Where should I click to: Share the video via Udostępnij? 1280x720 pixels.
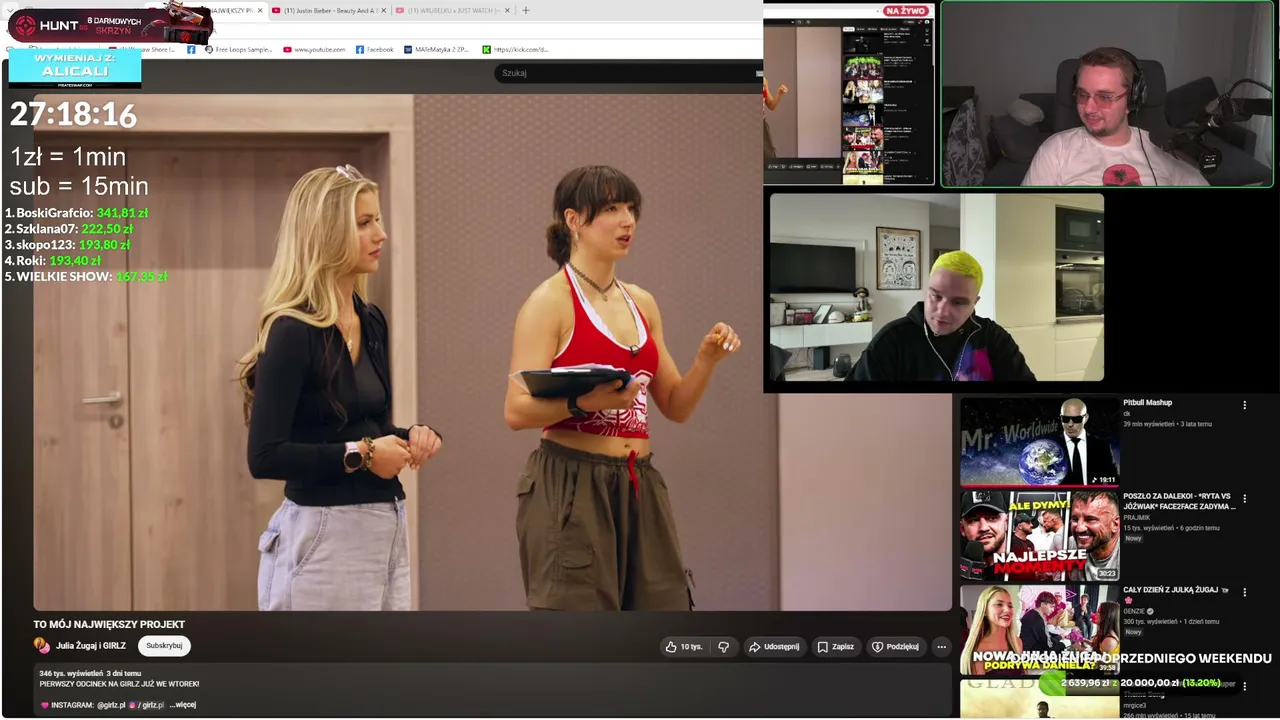774,647
